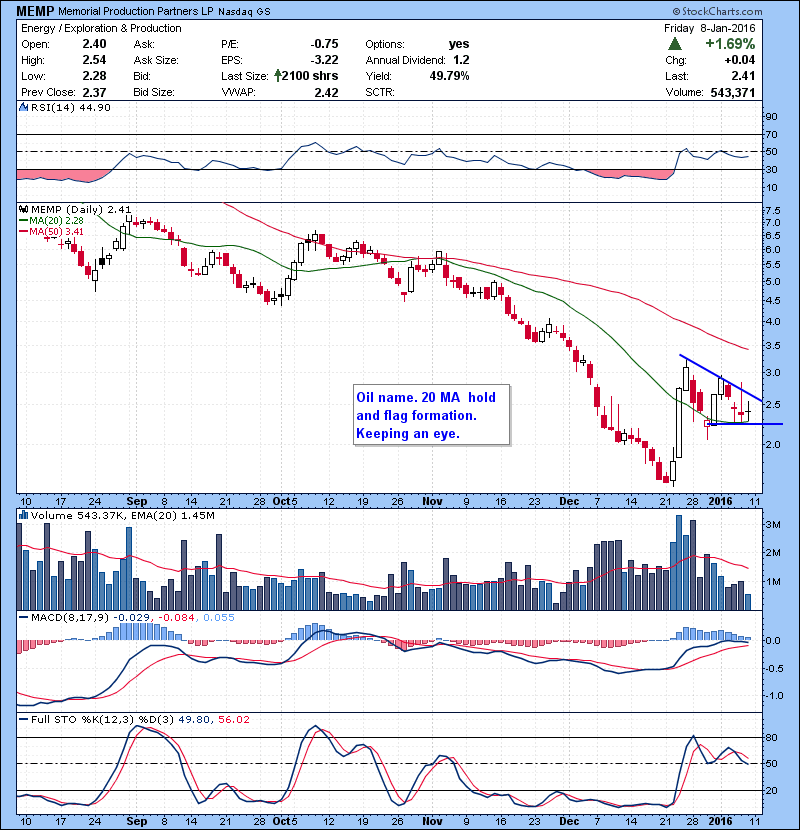The width and height of the screenshot is (800, 830).
Task: Click the RSI(14) panel indicator icon
Action: 23,107
